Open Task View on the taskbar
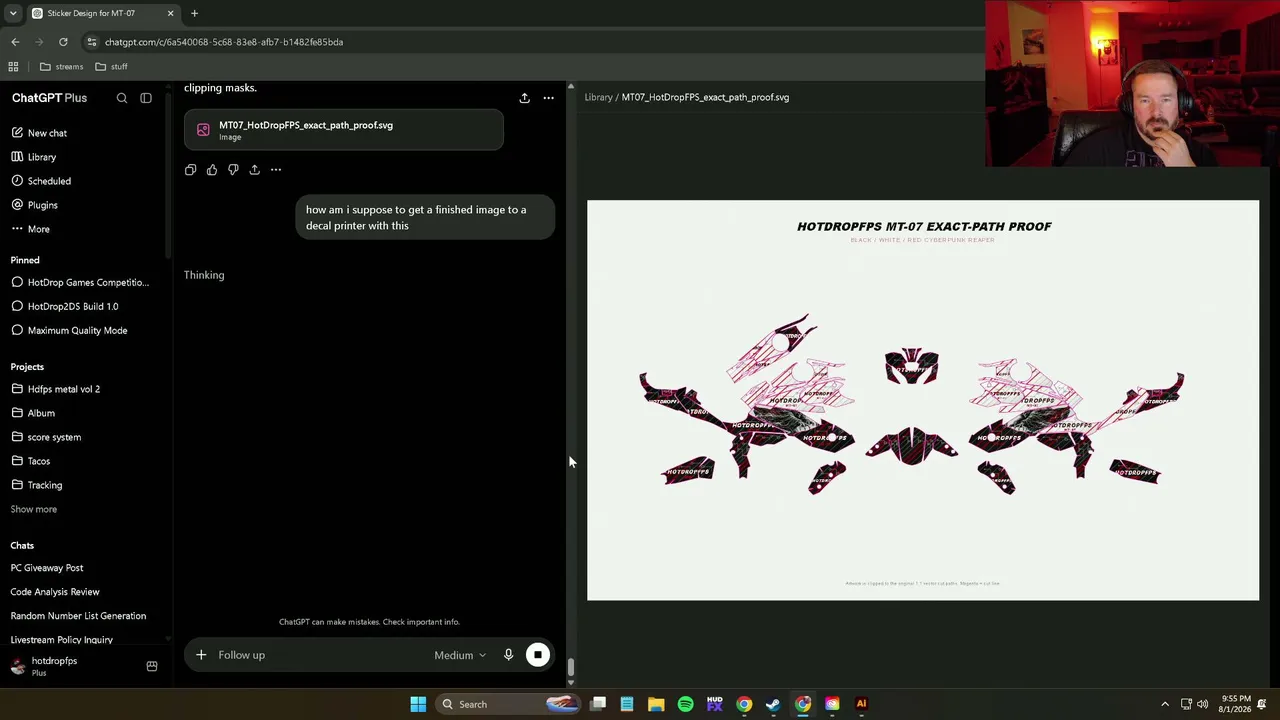The image size is (1280, 720). (x=598, y=704)
